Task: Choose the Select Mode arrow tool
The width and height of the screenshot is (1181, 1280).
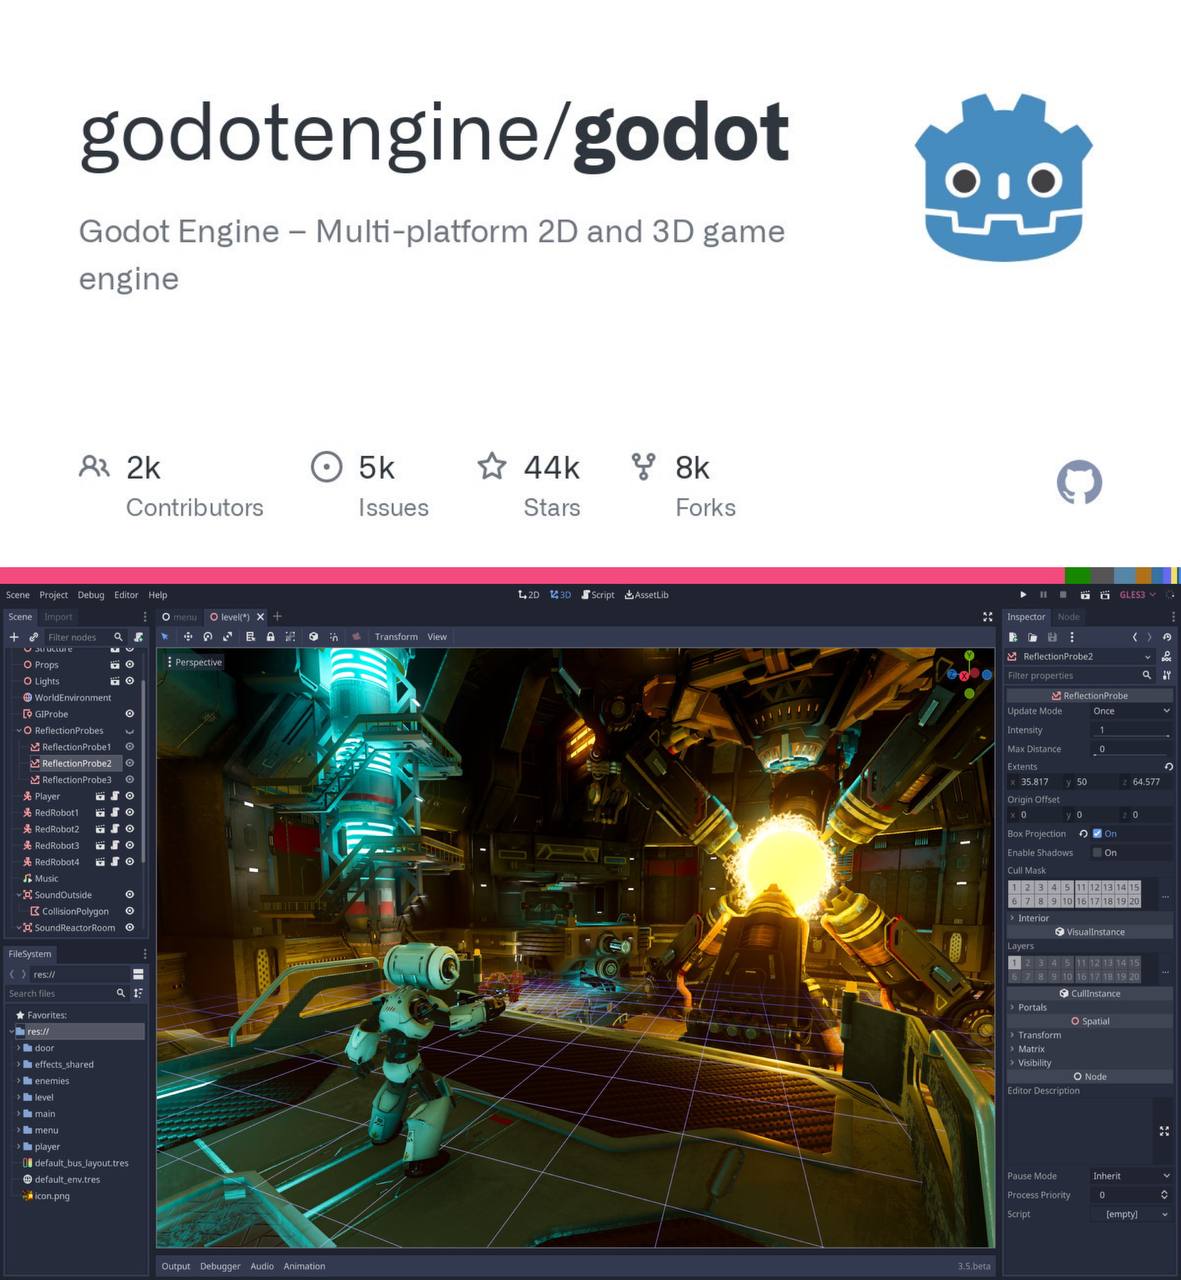Action: click(165, 637)
